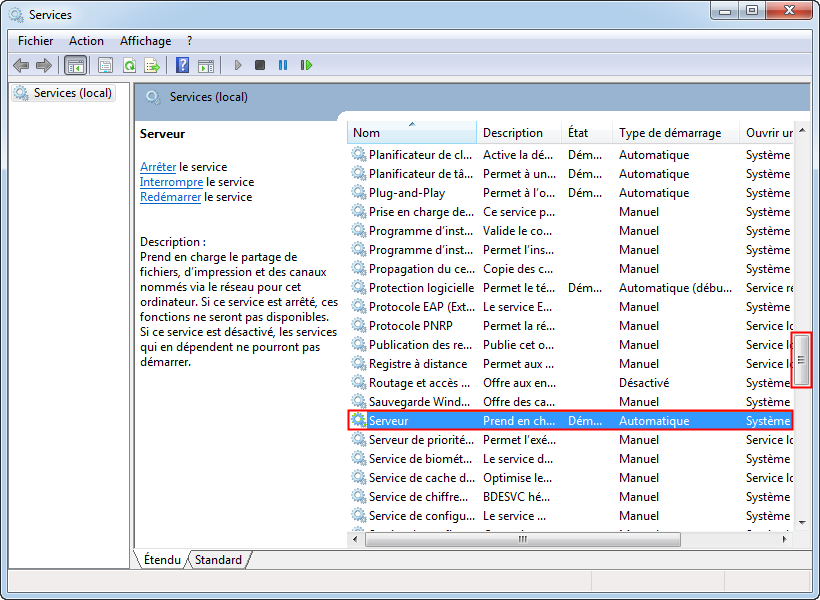Click the Redémarrer service link
820x600 pixels.
[170, 197]
